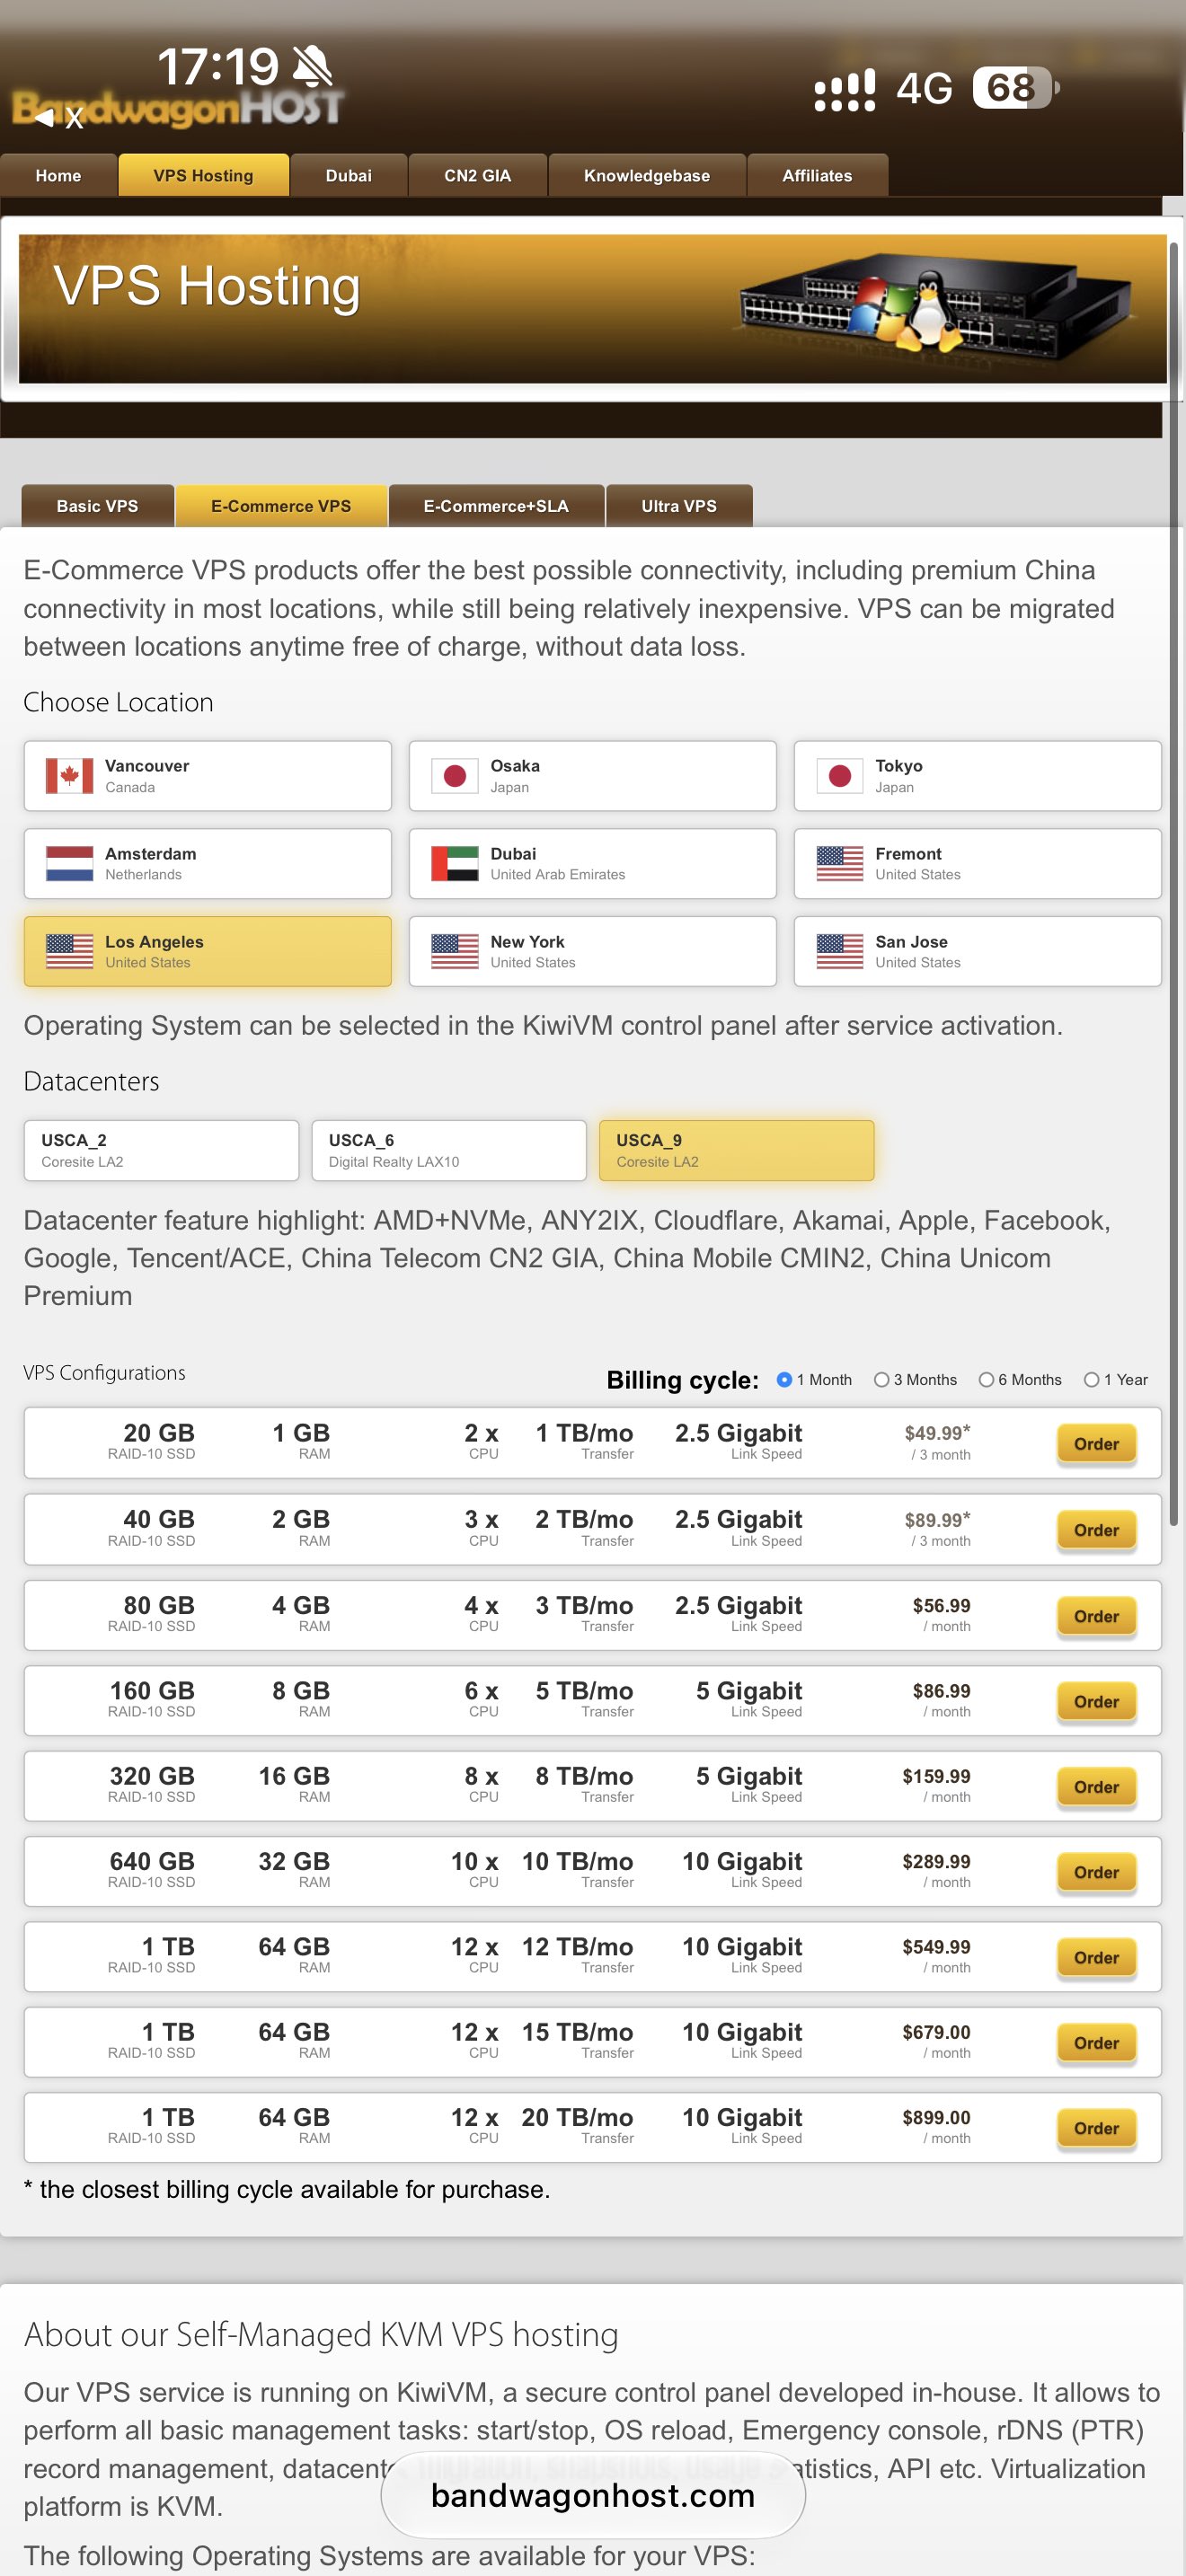Pick the Dubai UAE flag location
The height and width of the screenshot is (2576, 1186).
tap(592, 864)
